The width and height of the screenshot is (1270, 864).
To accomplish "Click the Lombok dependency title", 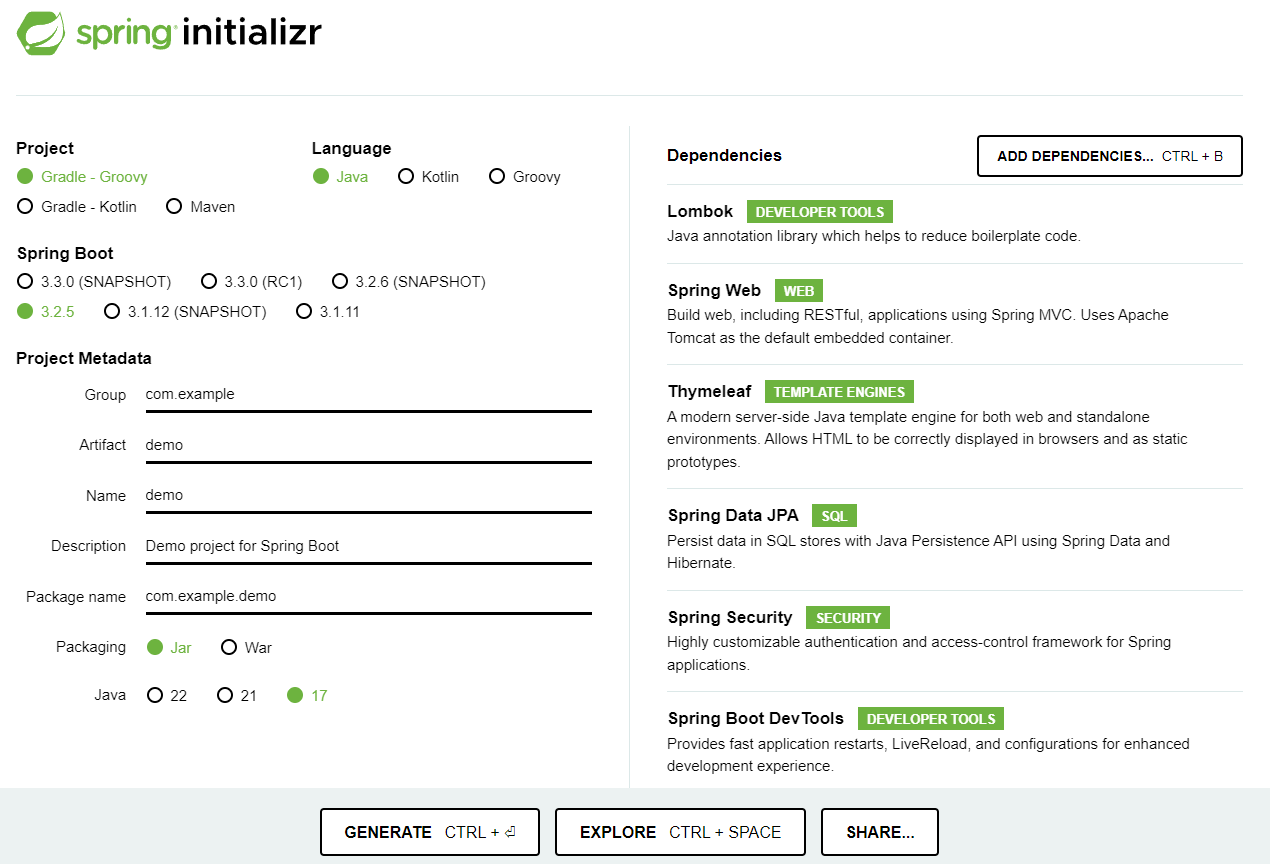I will 700,212.
